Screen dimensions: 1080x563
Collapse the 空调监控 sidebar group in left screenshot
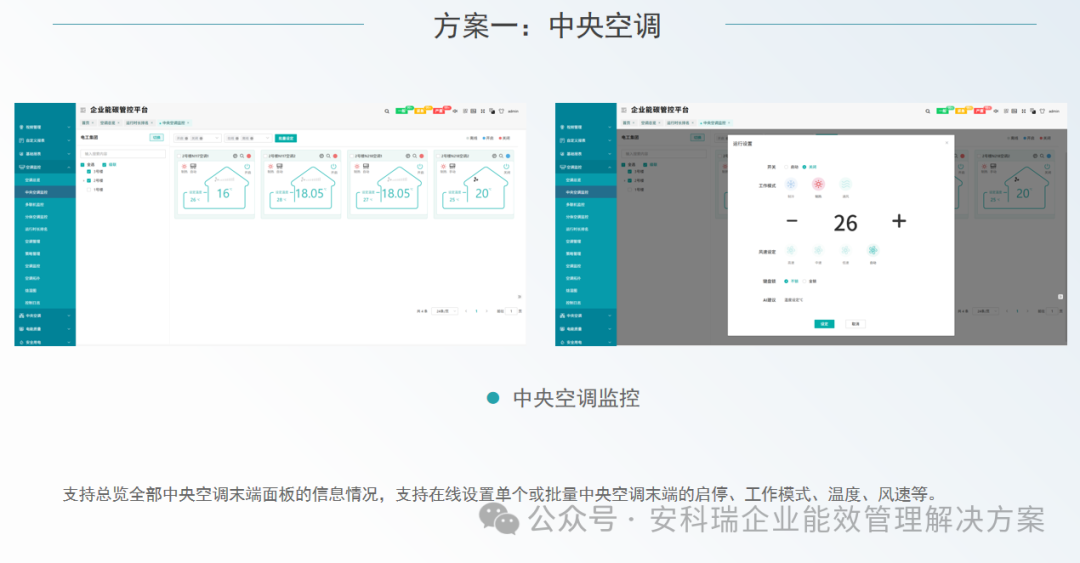pyautogui.click(x=45, y=167)
